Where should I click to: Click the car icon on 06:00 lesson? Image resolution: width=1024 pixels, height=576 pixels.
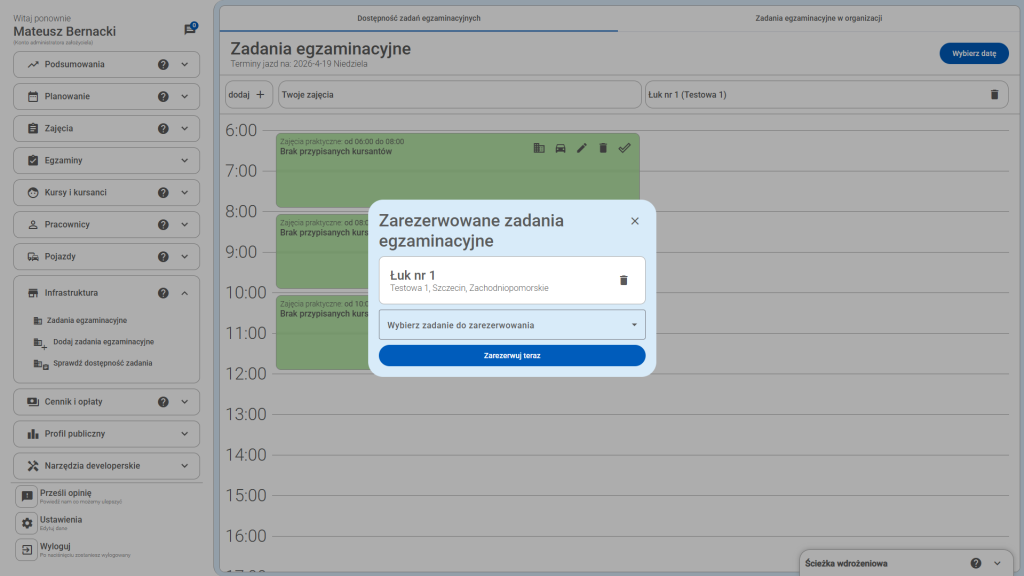click(560, 148)
